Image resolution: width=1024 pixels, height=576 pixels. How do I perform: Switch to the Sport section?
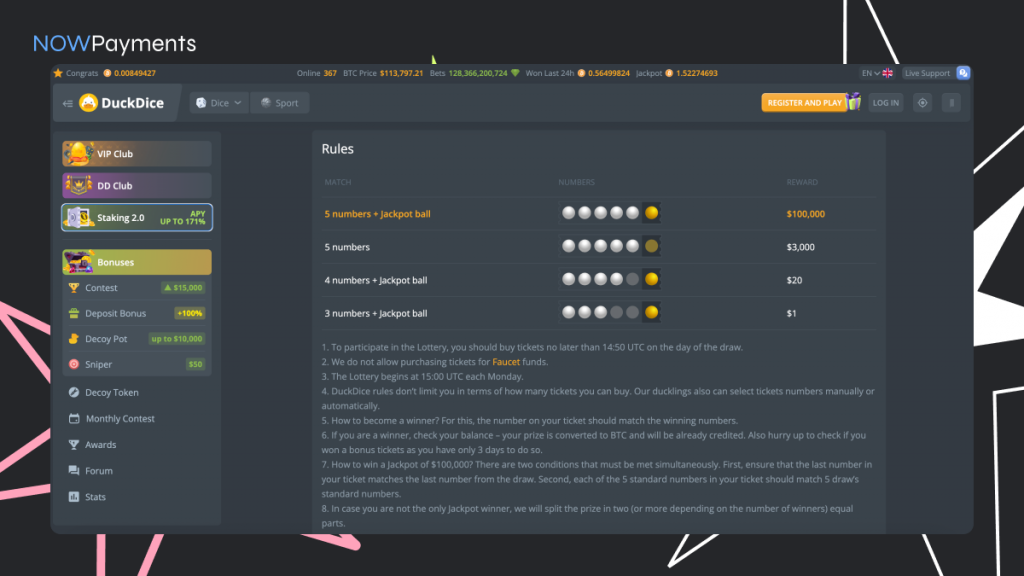pyautogui.click(x=280, y=103)
